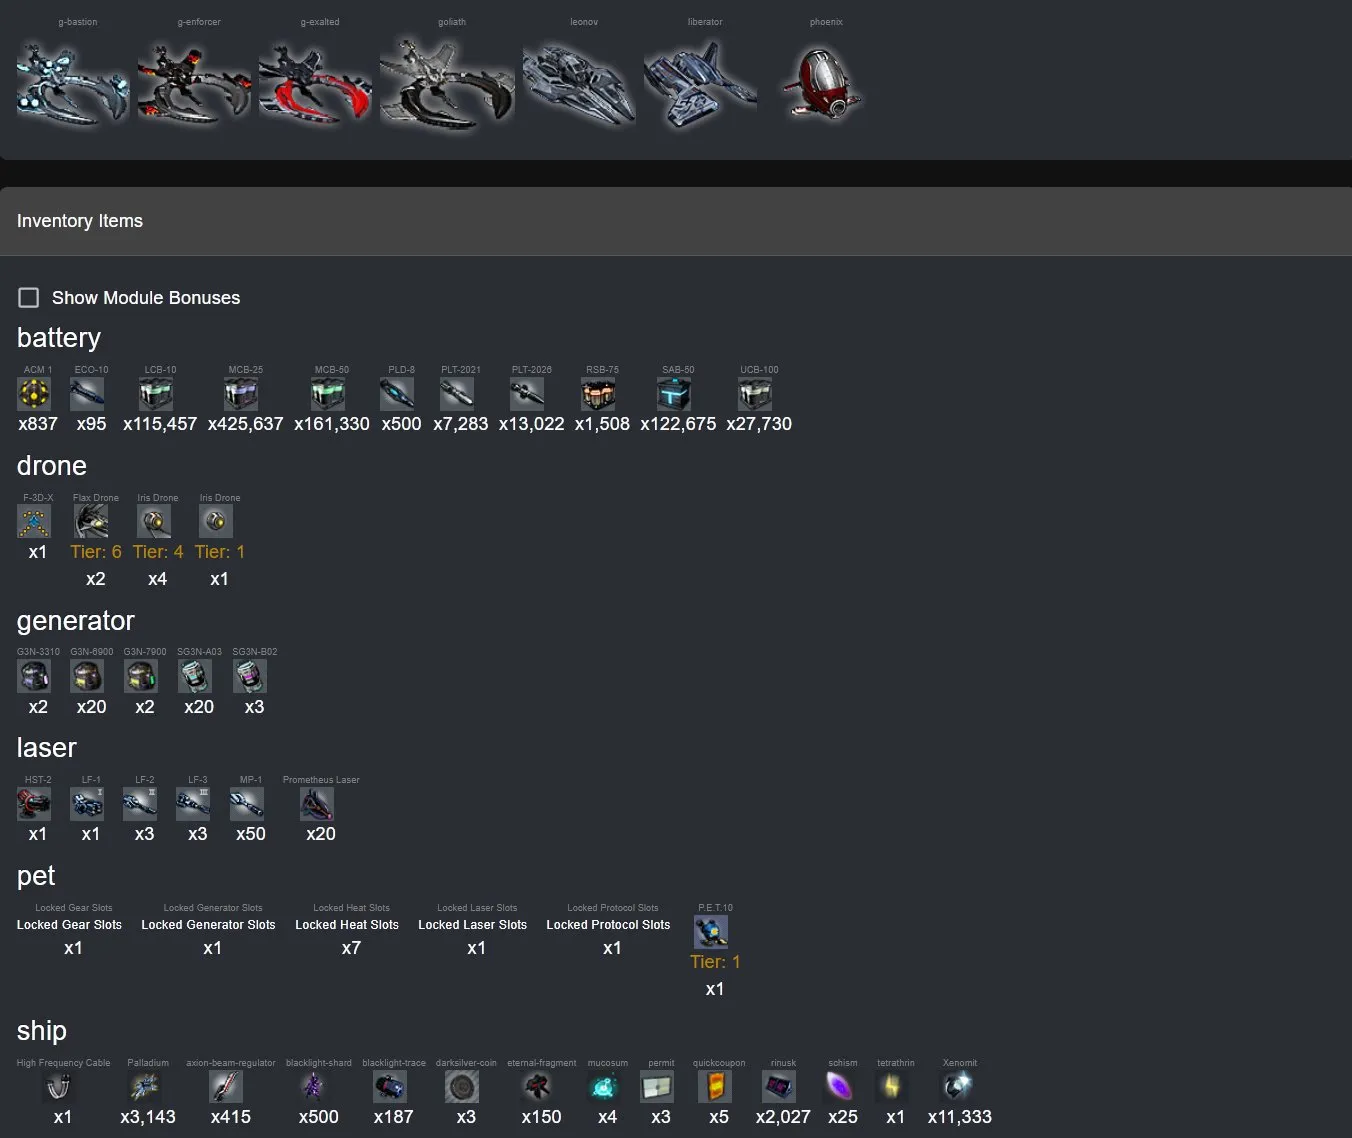1352x1138 pixels.
Task: Click the F-3D-X drone formation icon
Action: 34,522
